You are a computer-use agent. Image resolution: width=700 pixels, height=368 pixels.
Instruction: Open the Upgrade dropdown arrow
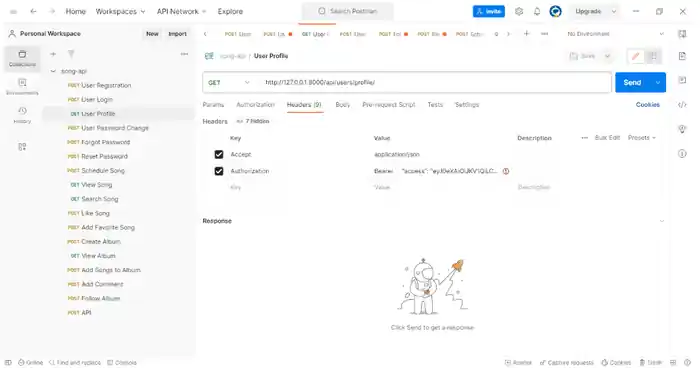(614, 11)
